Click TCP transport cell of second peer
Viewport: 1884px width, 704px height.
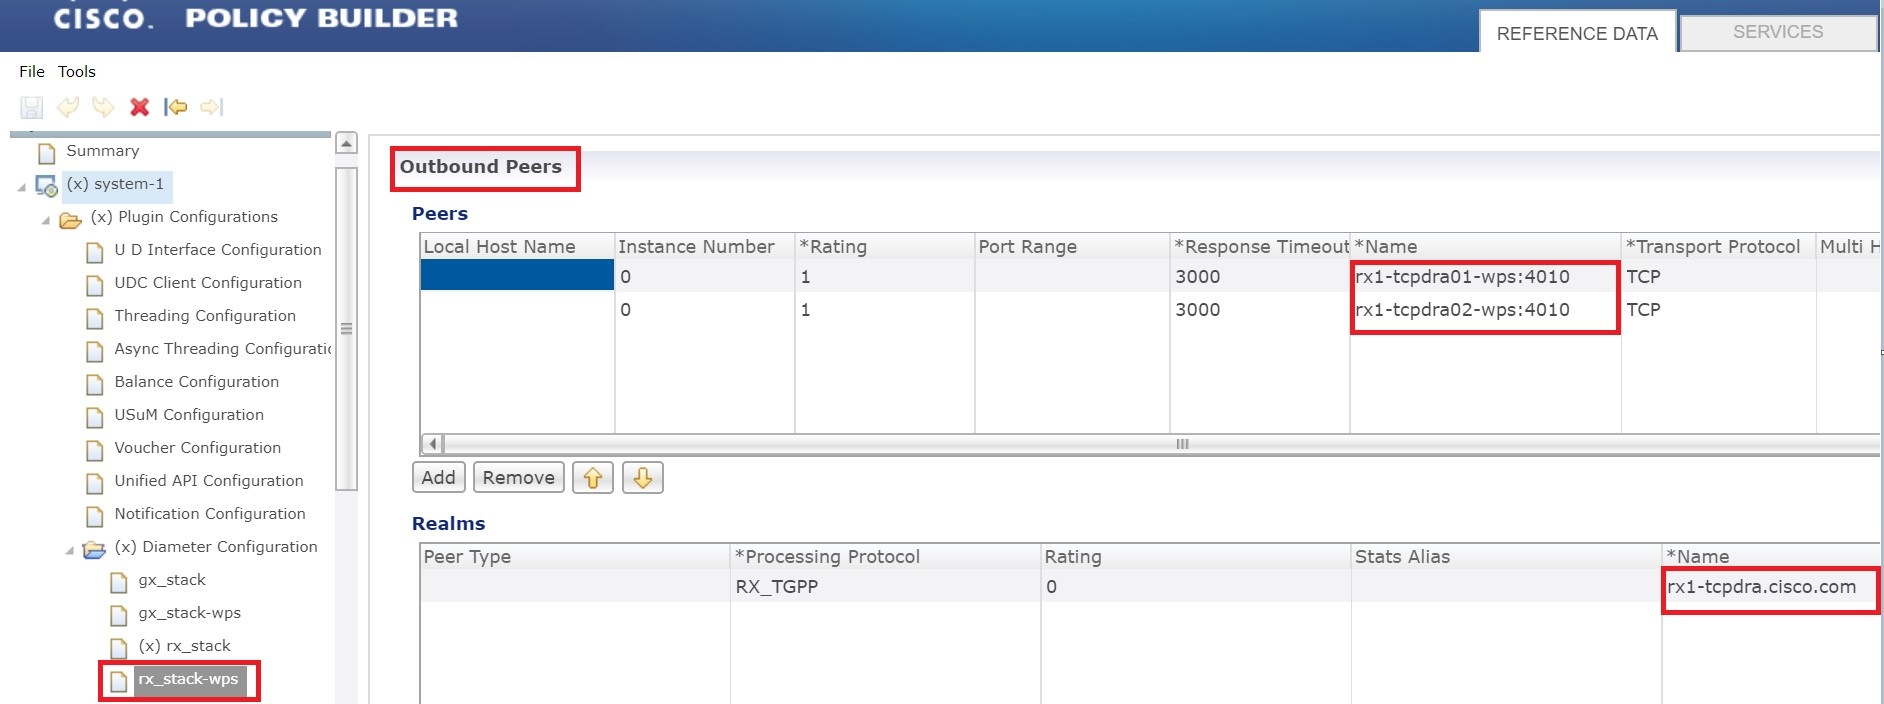(x=1718, y=310)
